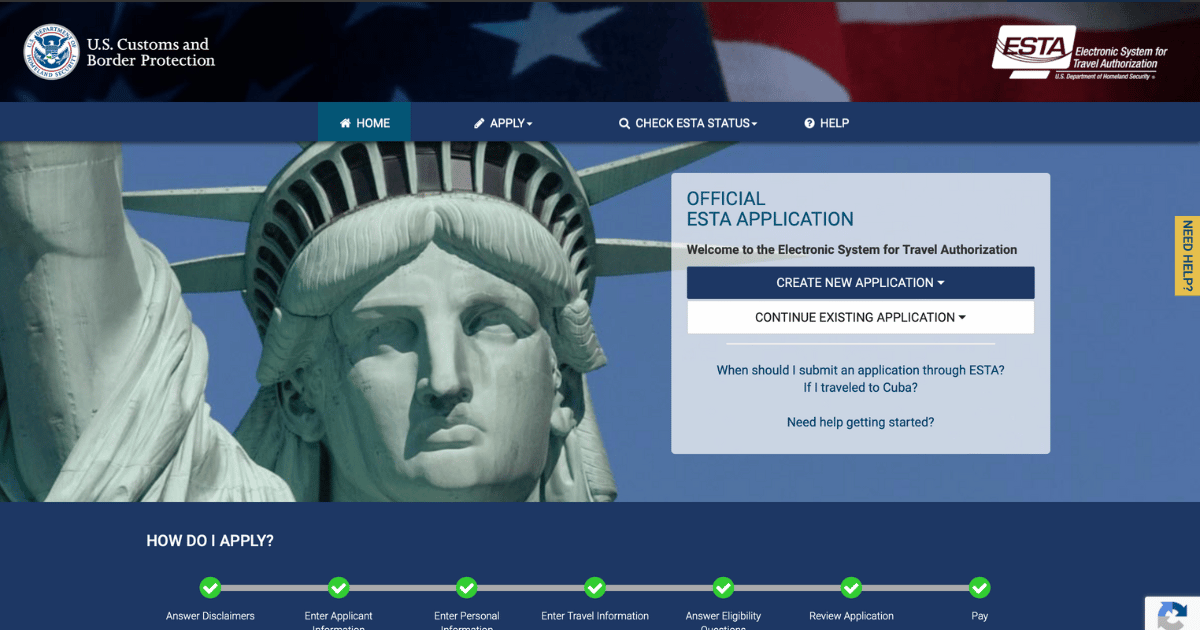
Task: Open the Check ESTA Status menu
Action: (688, 123)
